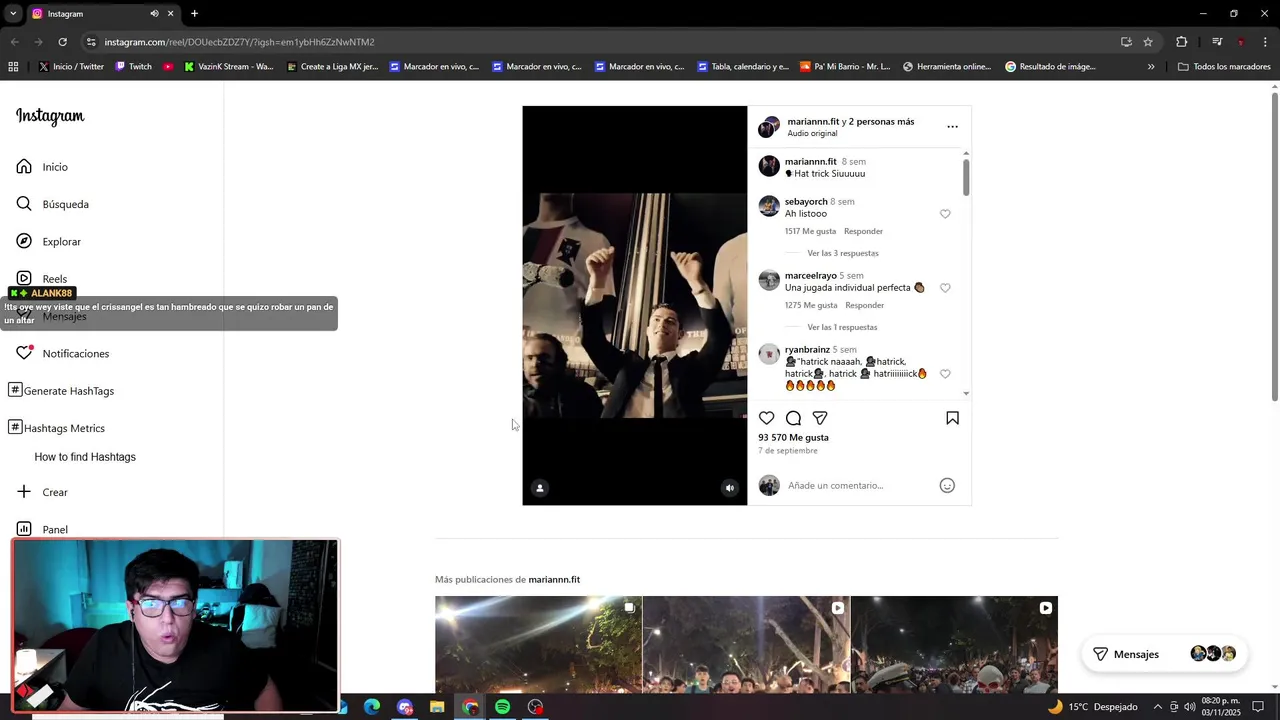Open How to find Hashtags link
Screen dimensions: 1280x720
tap(85, 457)
